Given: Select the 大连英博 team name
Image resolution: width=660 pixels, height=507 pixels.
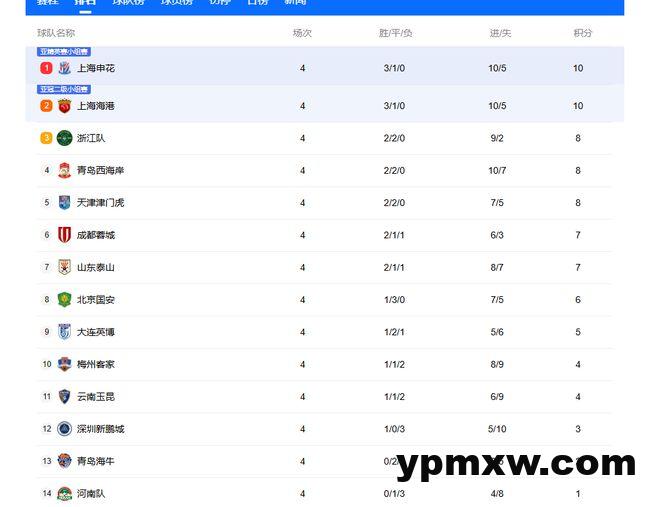Looking at the screenshot, I should [x=96, y=332].
